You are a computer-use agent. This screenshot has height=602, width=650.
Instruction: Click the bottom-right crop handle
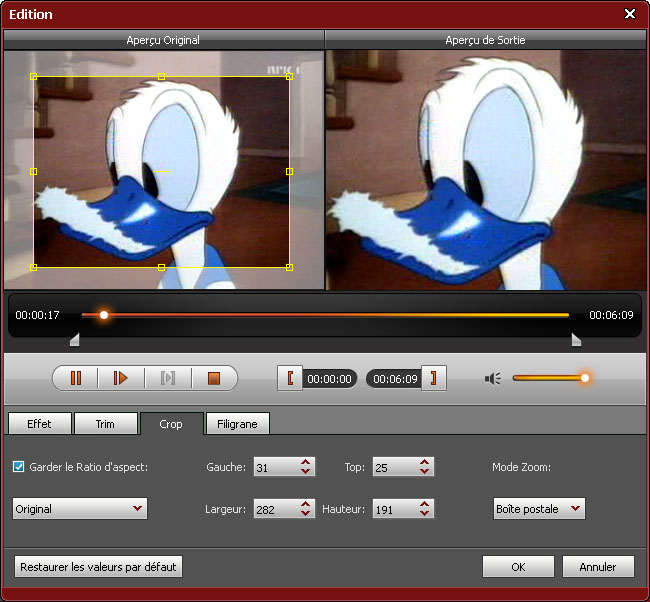coord(289,267)
